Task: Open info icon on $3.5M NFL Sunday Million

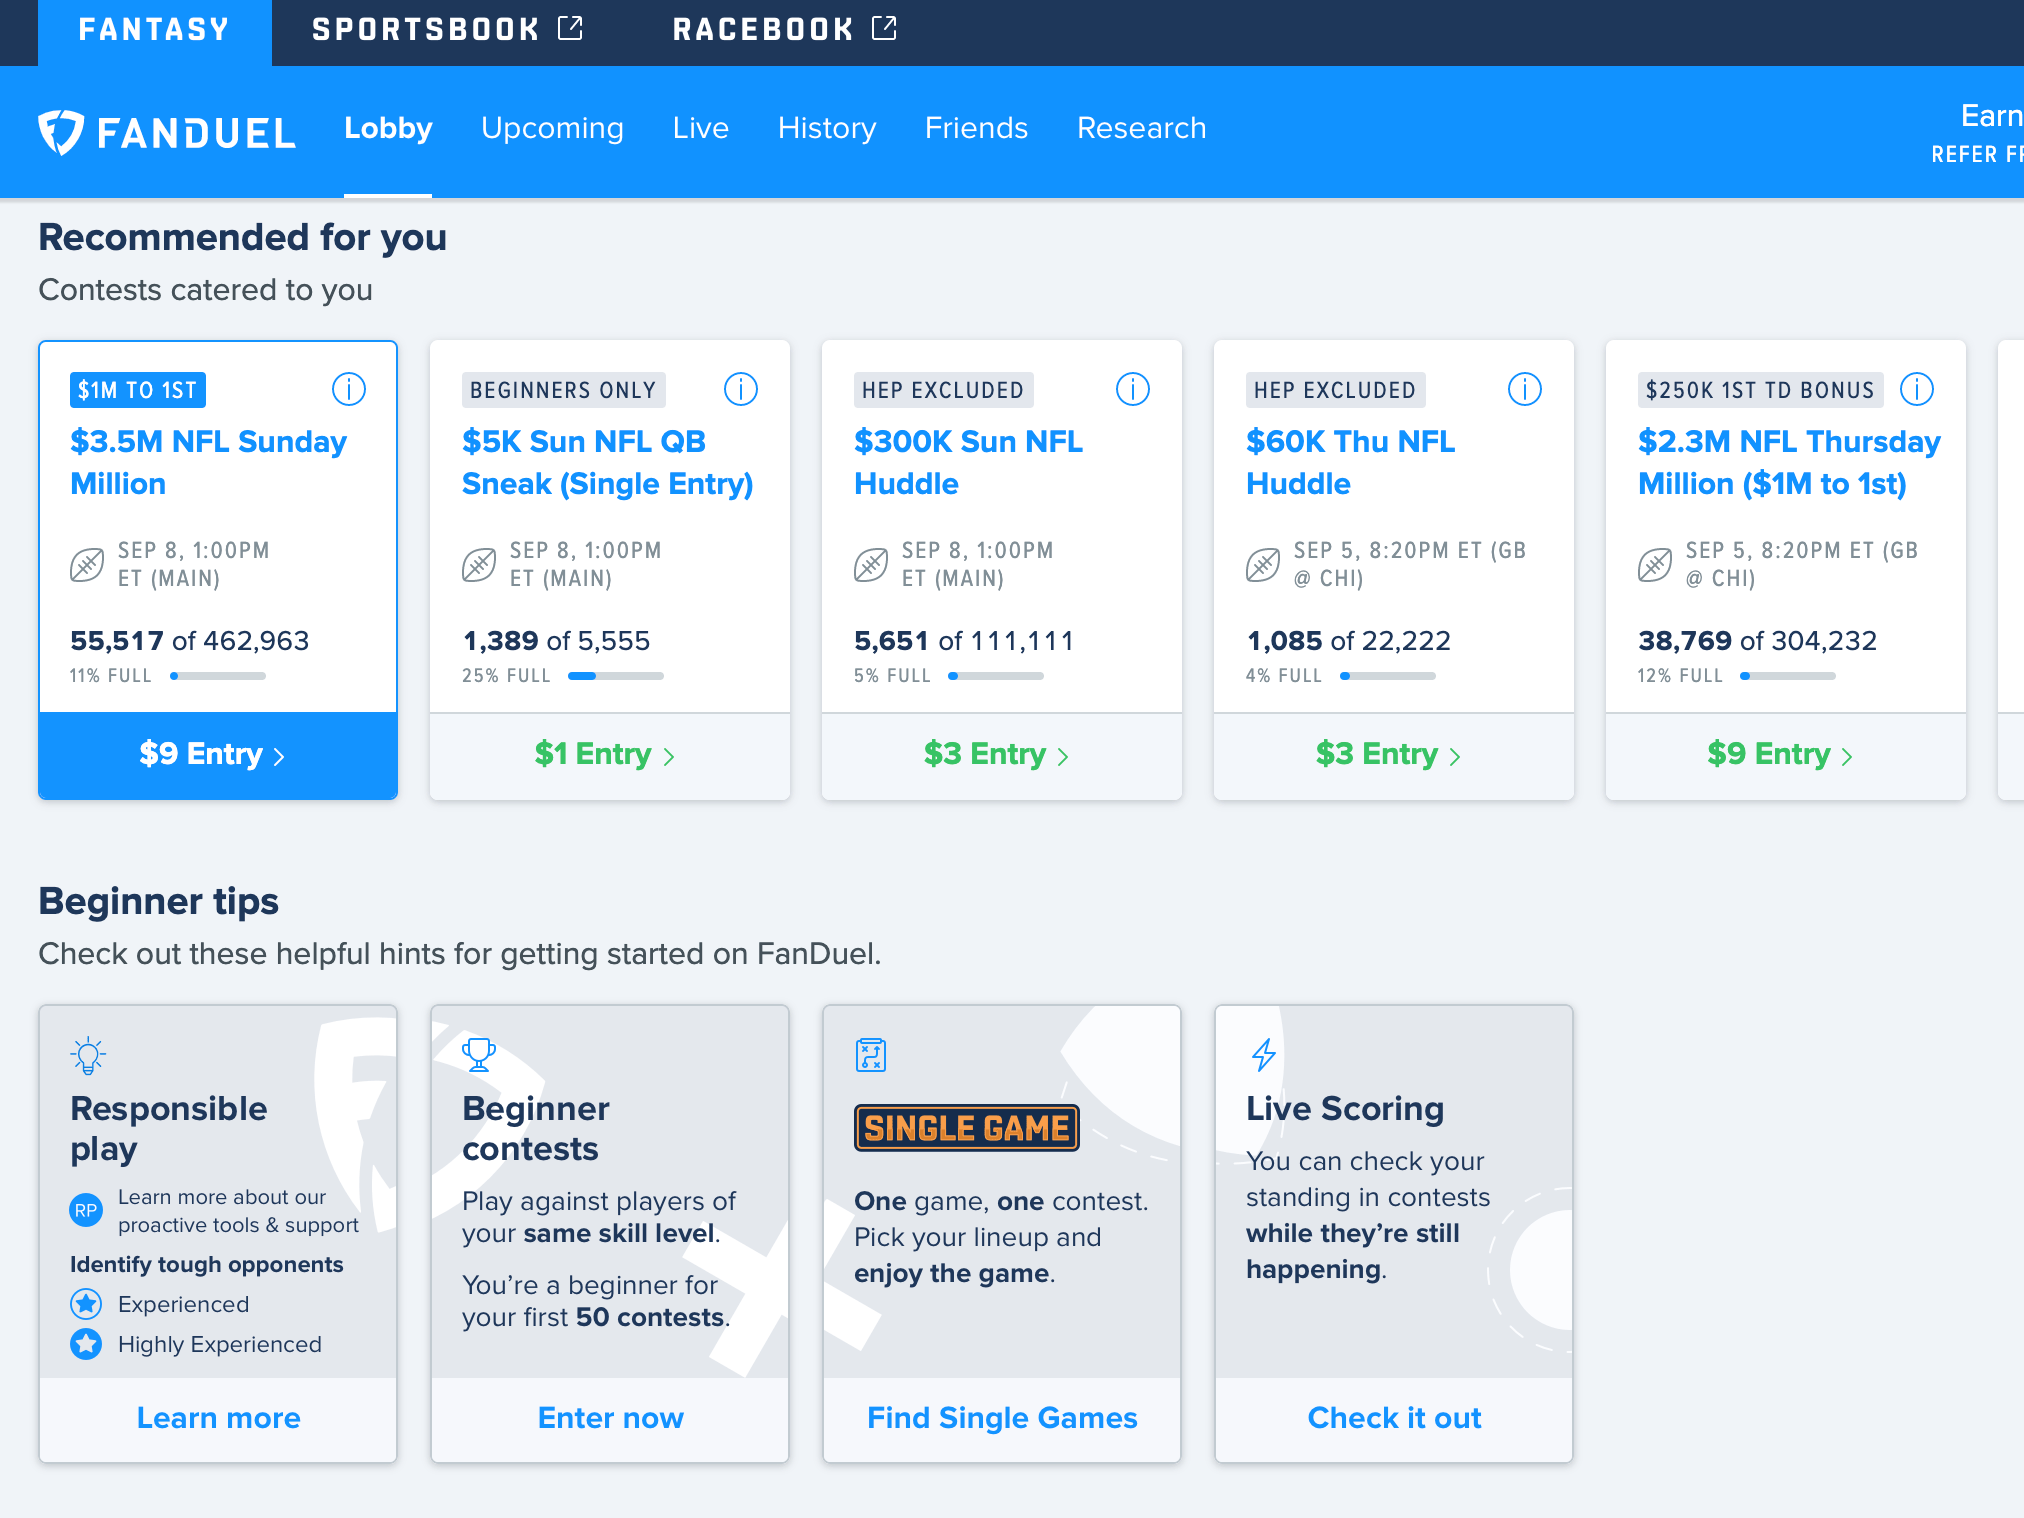Action: tap(349, 389)
